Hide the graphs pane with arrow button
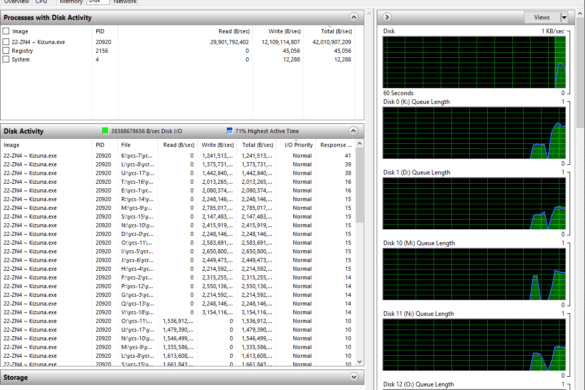The width and height of the screenshot is (585, 390). coord(387,17)
